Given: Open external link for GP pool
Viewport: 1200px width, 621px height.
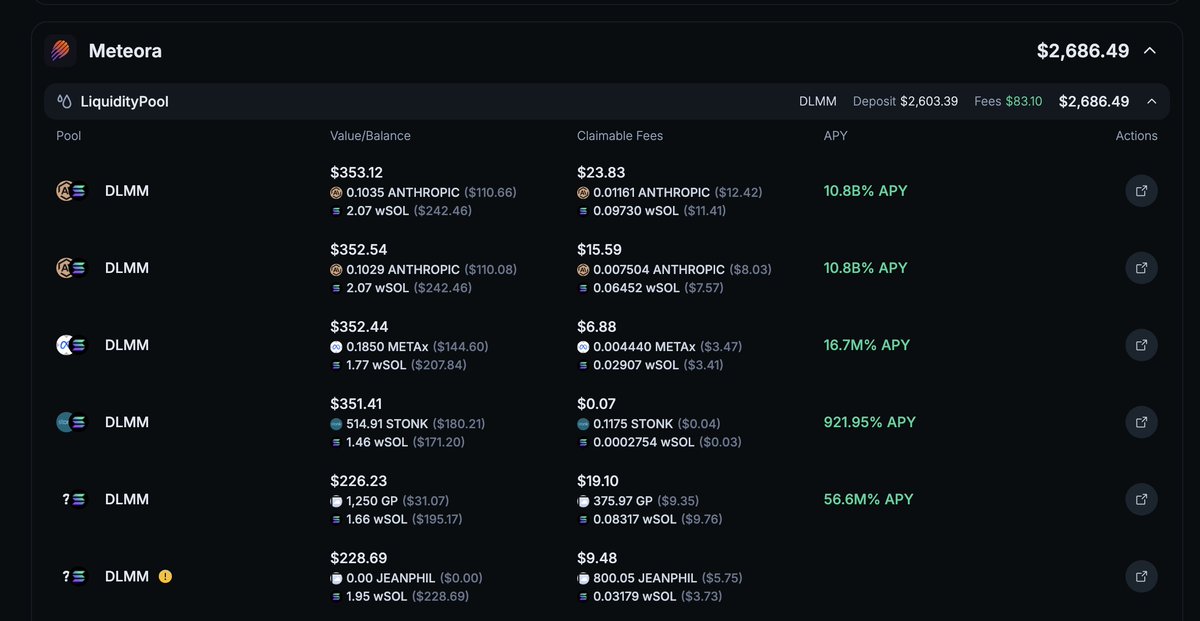Looking at the screenshot, I should (x=1142, y=499).
